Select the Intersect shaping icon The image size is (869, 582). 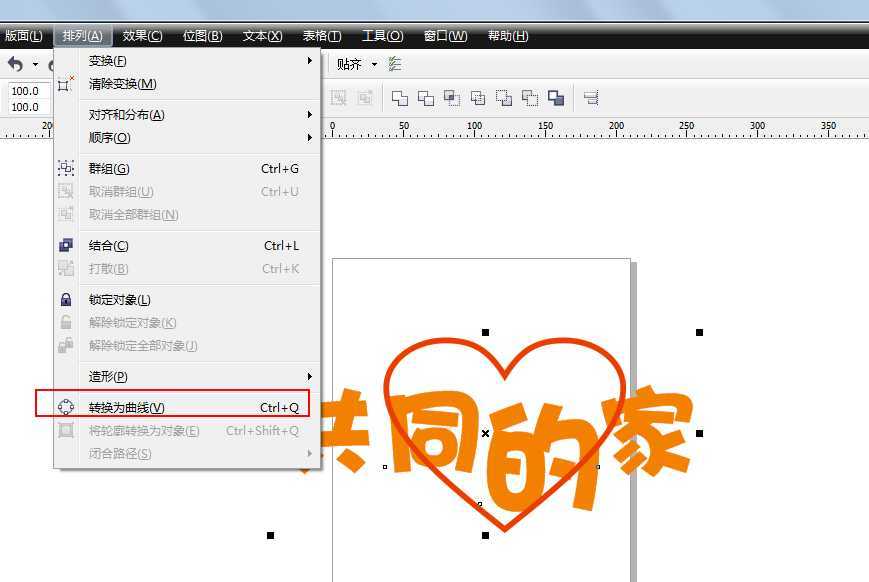coord(452,97)
